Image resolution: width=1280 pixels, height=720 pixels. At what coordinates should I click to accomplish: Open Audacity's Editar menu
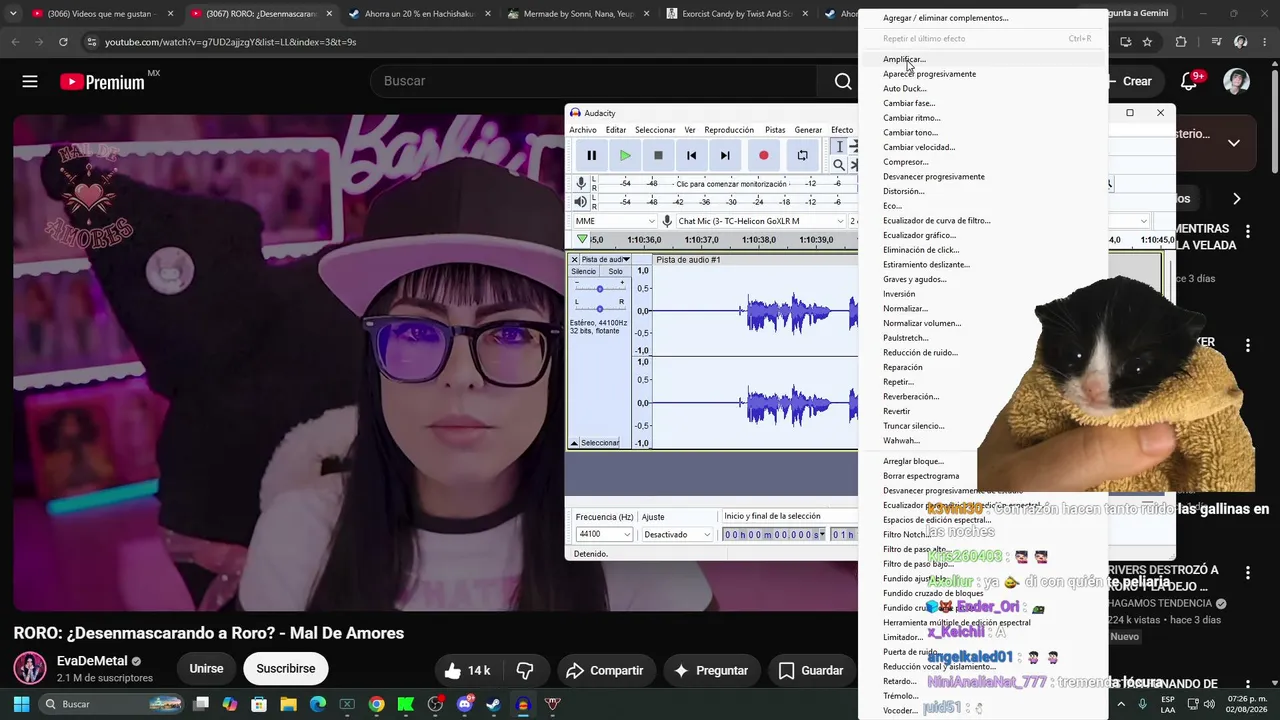click(x=616, y=130)
